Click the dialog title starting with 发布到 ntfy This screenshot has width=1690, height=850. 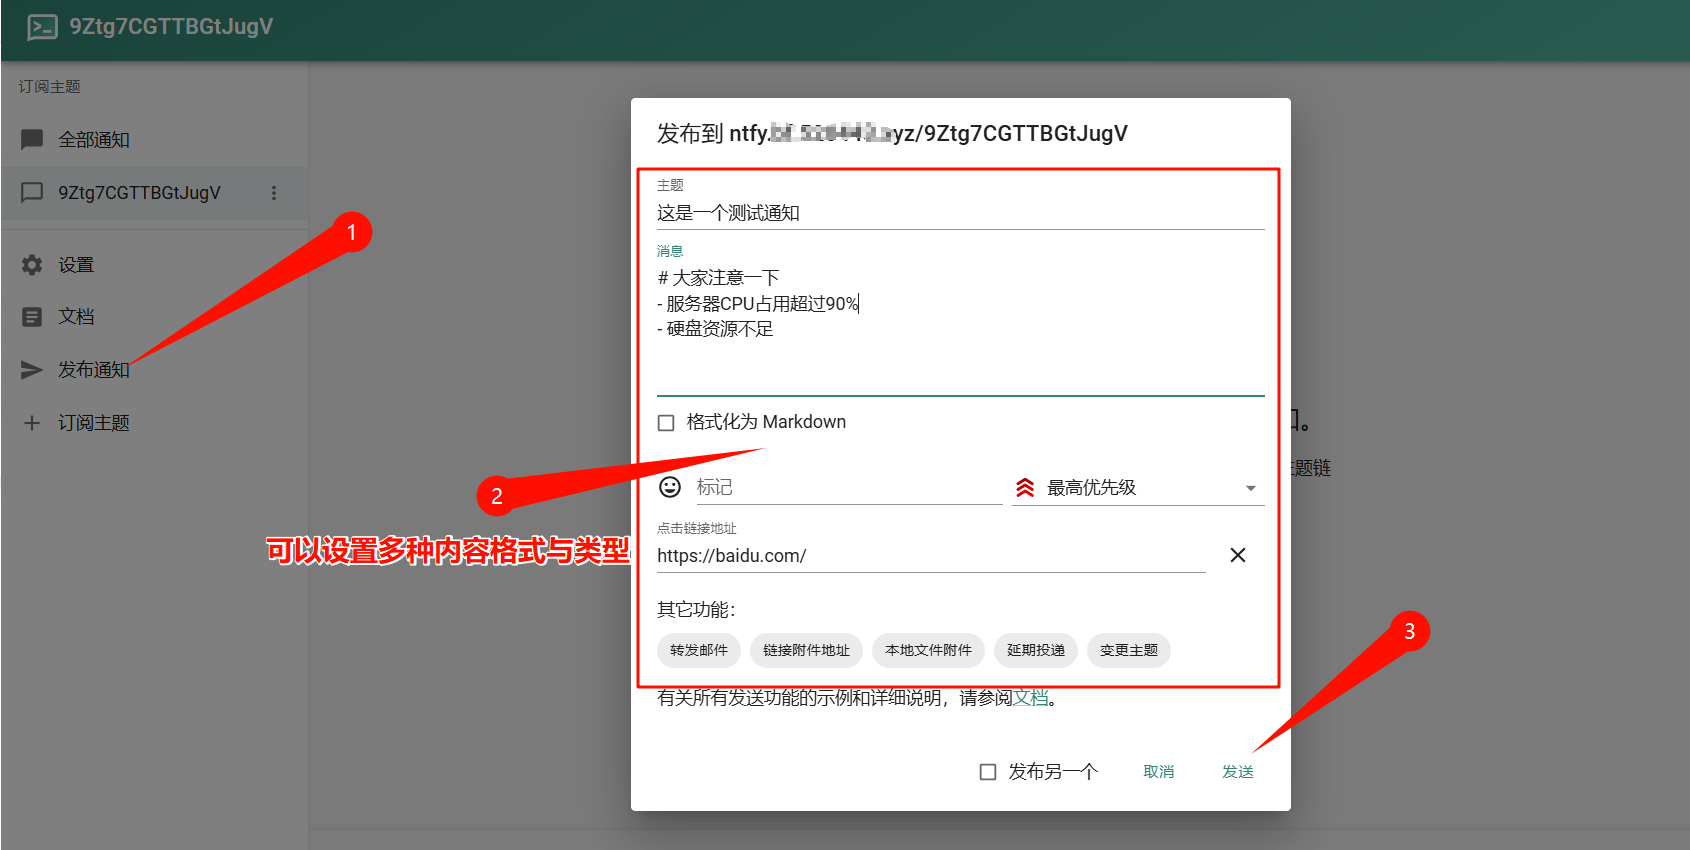(x=892, y=134)
